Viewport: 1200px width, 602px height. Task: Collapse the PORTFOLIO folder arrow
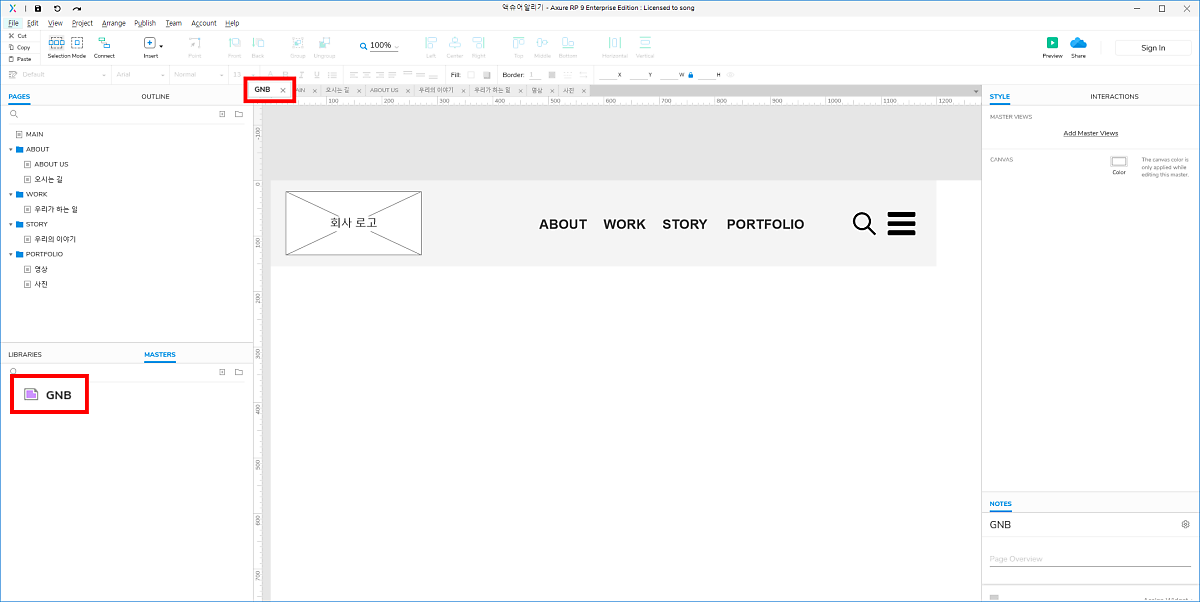point(10,254)
